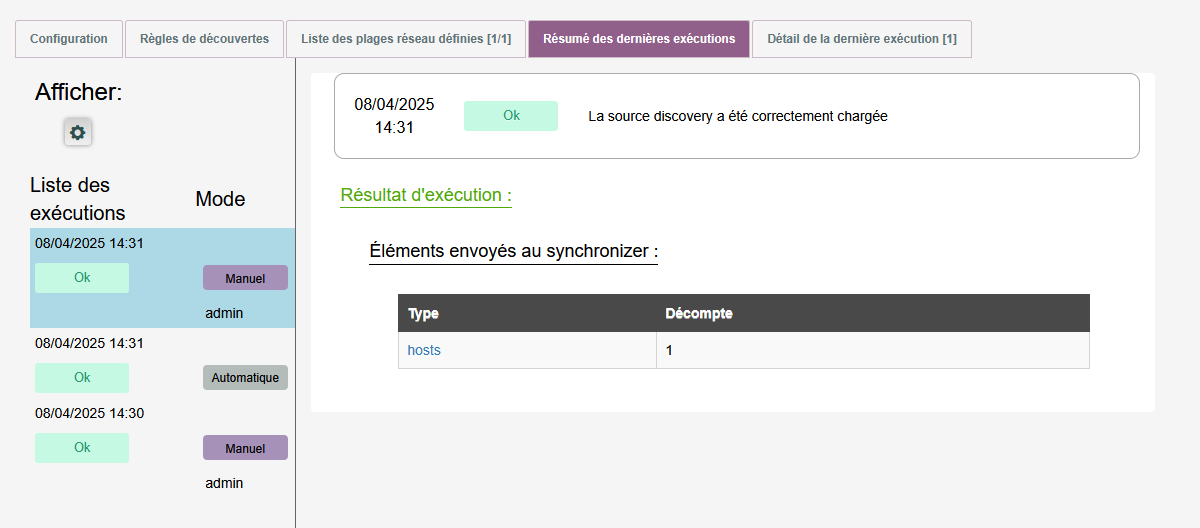Click Ok badge of the Automatique execution
This screenshot has height=528, width=1200.
82,378
